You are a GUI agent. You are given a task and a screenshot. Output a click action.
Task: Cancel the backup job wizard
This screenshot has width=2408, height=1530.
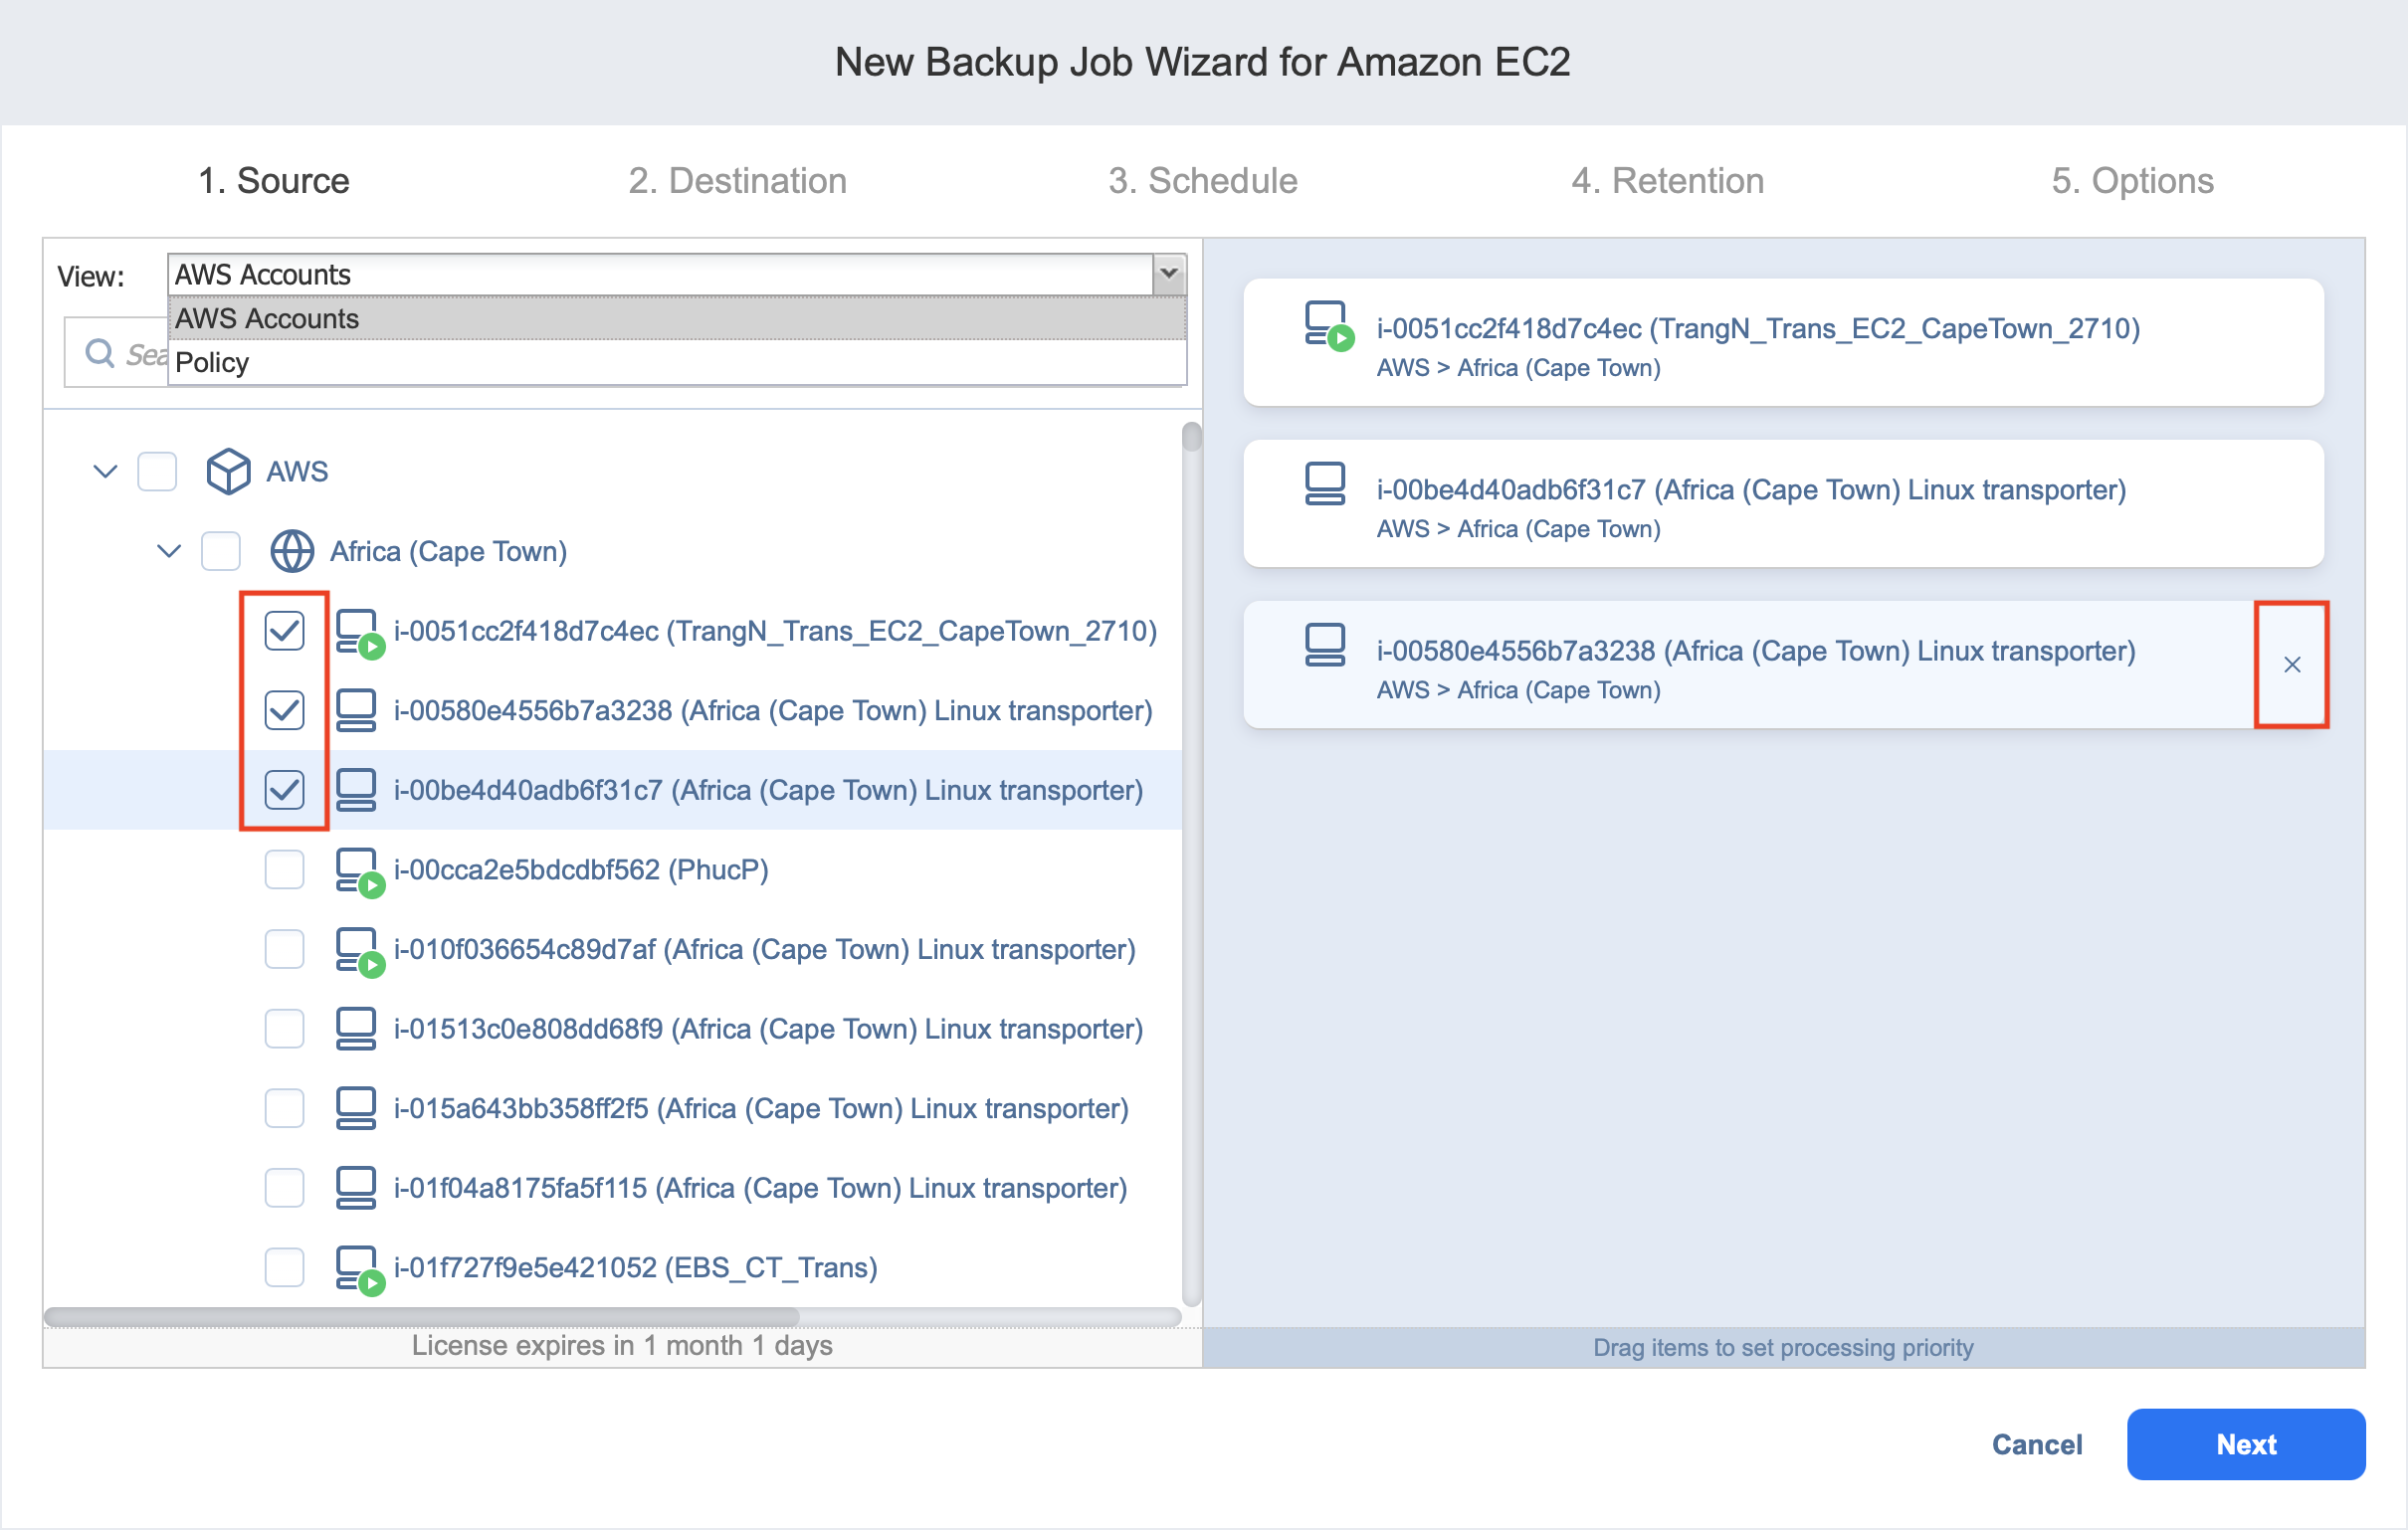tap(2036, 1444)
